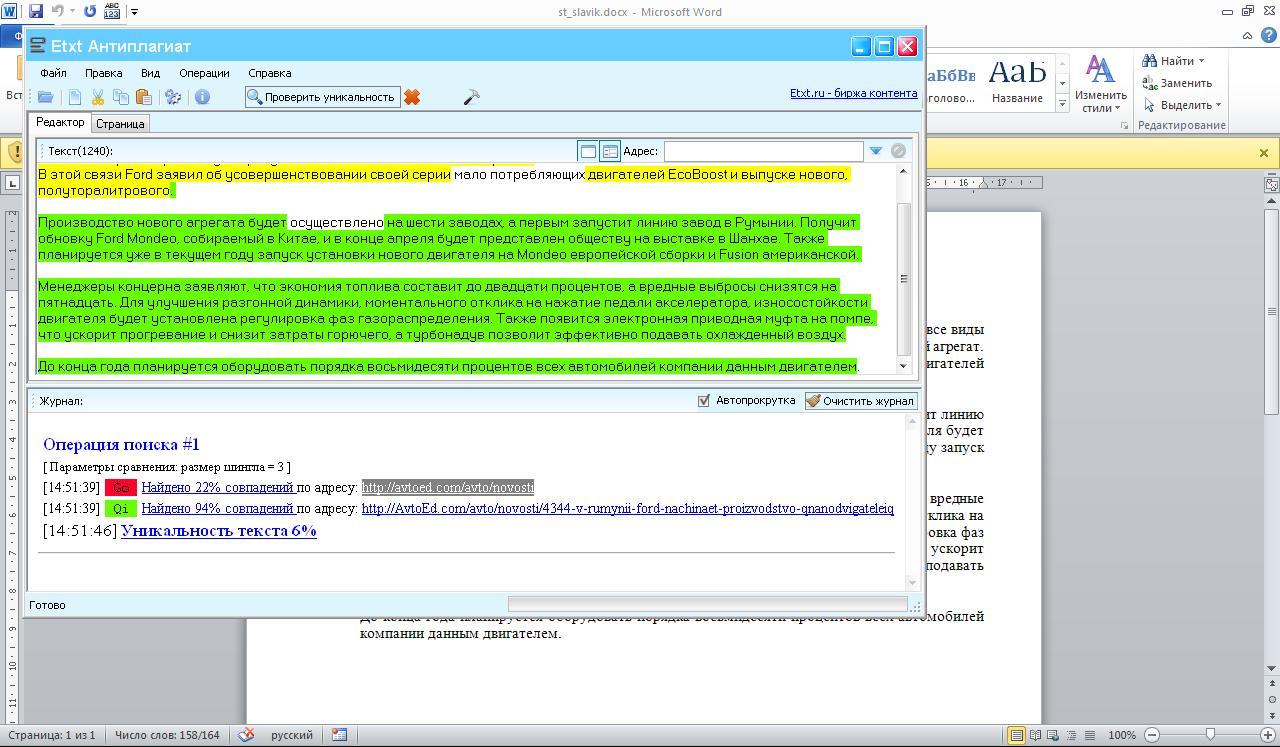Image resolution: width=1280 pixels, height=747 pixels.
Task: Close the yellow message bar in Word
Action: pos(1263,153)
